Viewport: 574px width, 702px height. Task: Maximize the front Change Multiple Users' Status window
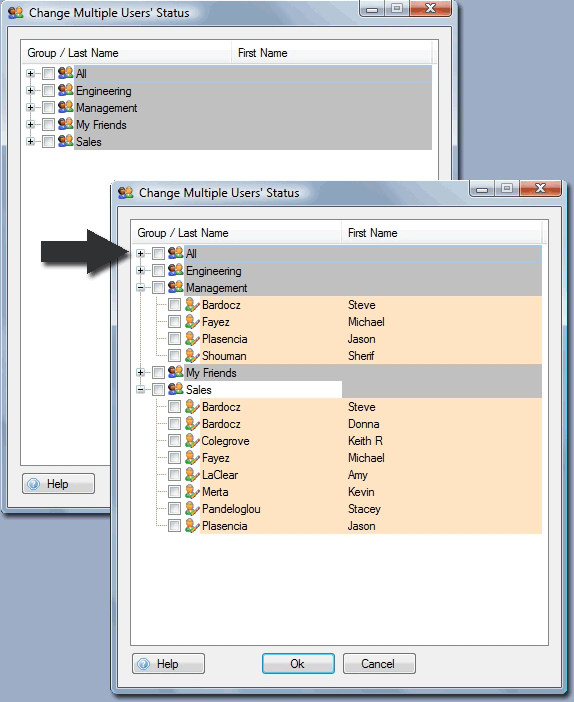coord(506,188)
